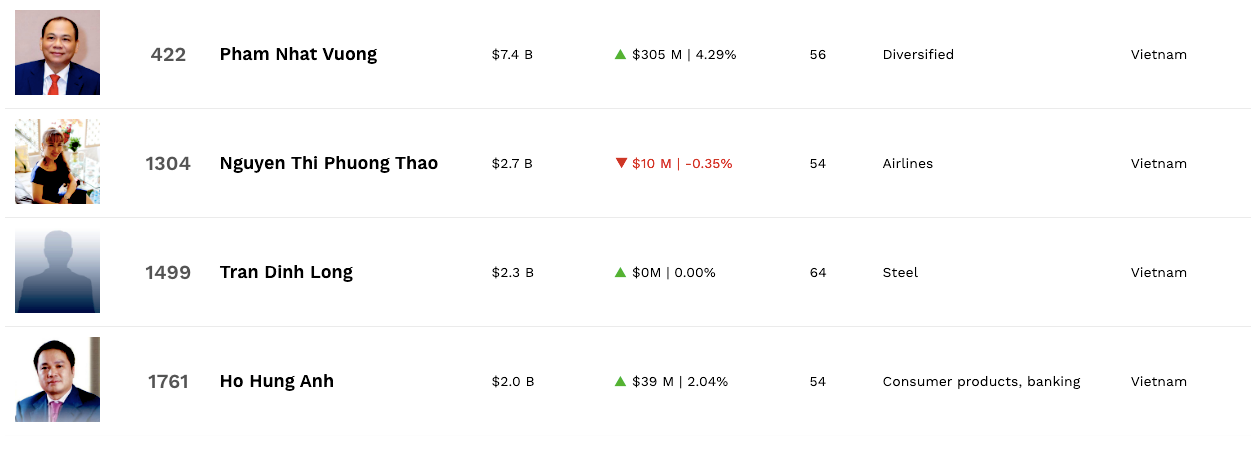Open Nguyen Thi Phuong Thao's profile
The height and width of the screenshot is (463, 1251).
tap(328, 163)
